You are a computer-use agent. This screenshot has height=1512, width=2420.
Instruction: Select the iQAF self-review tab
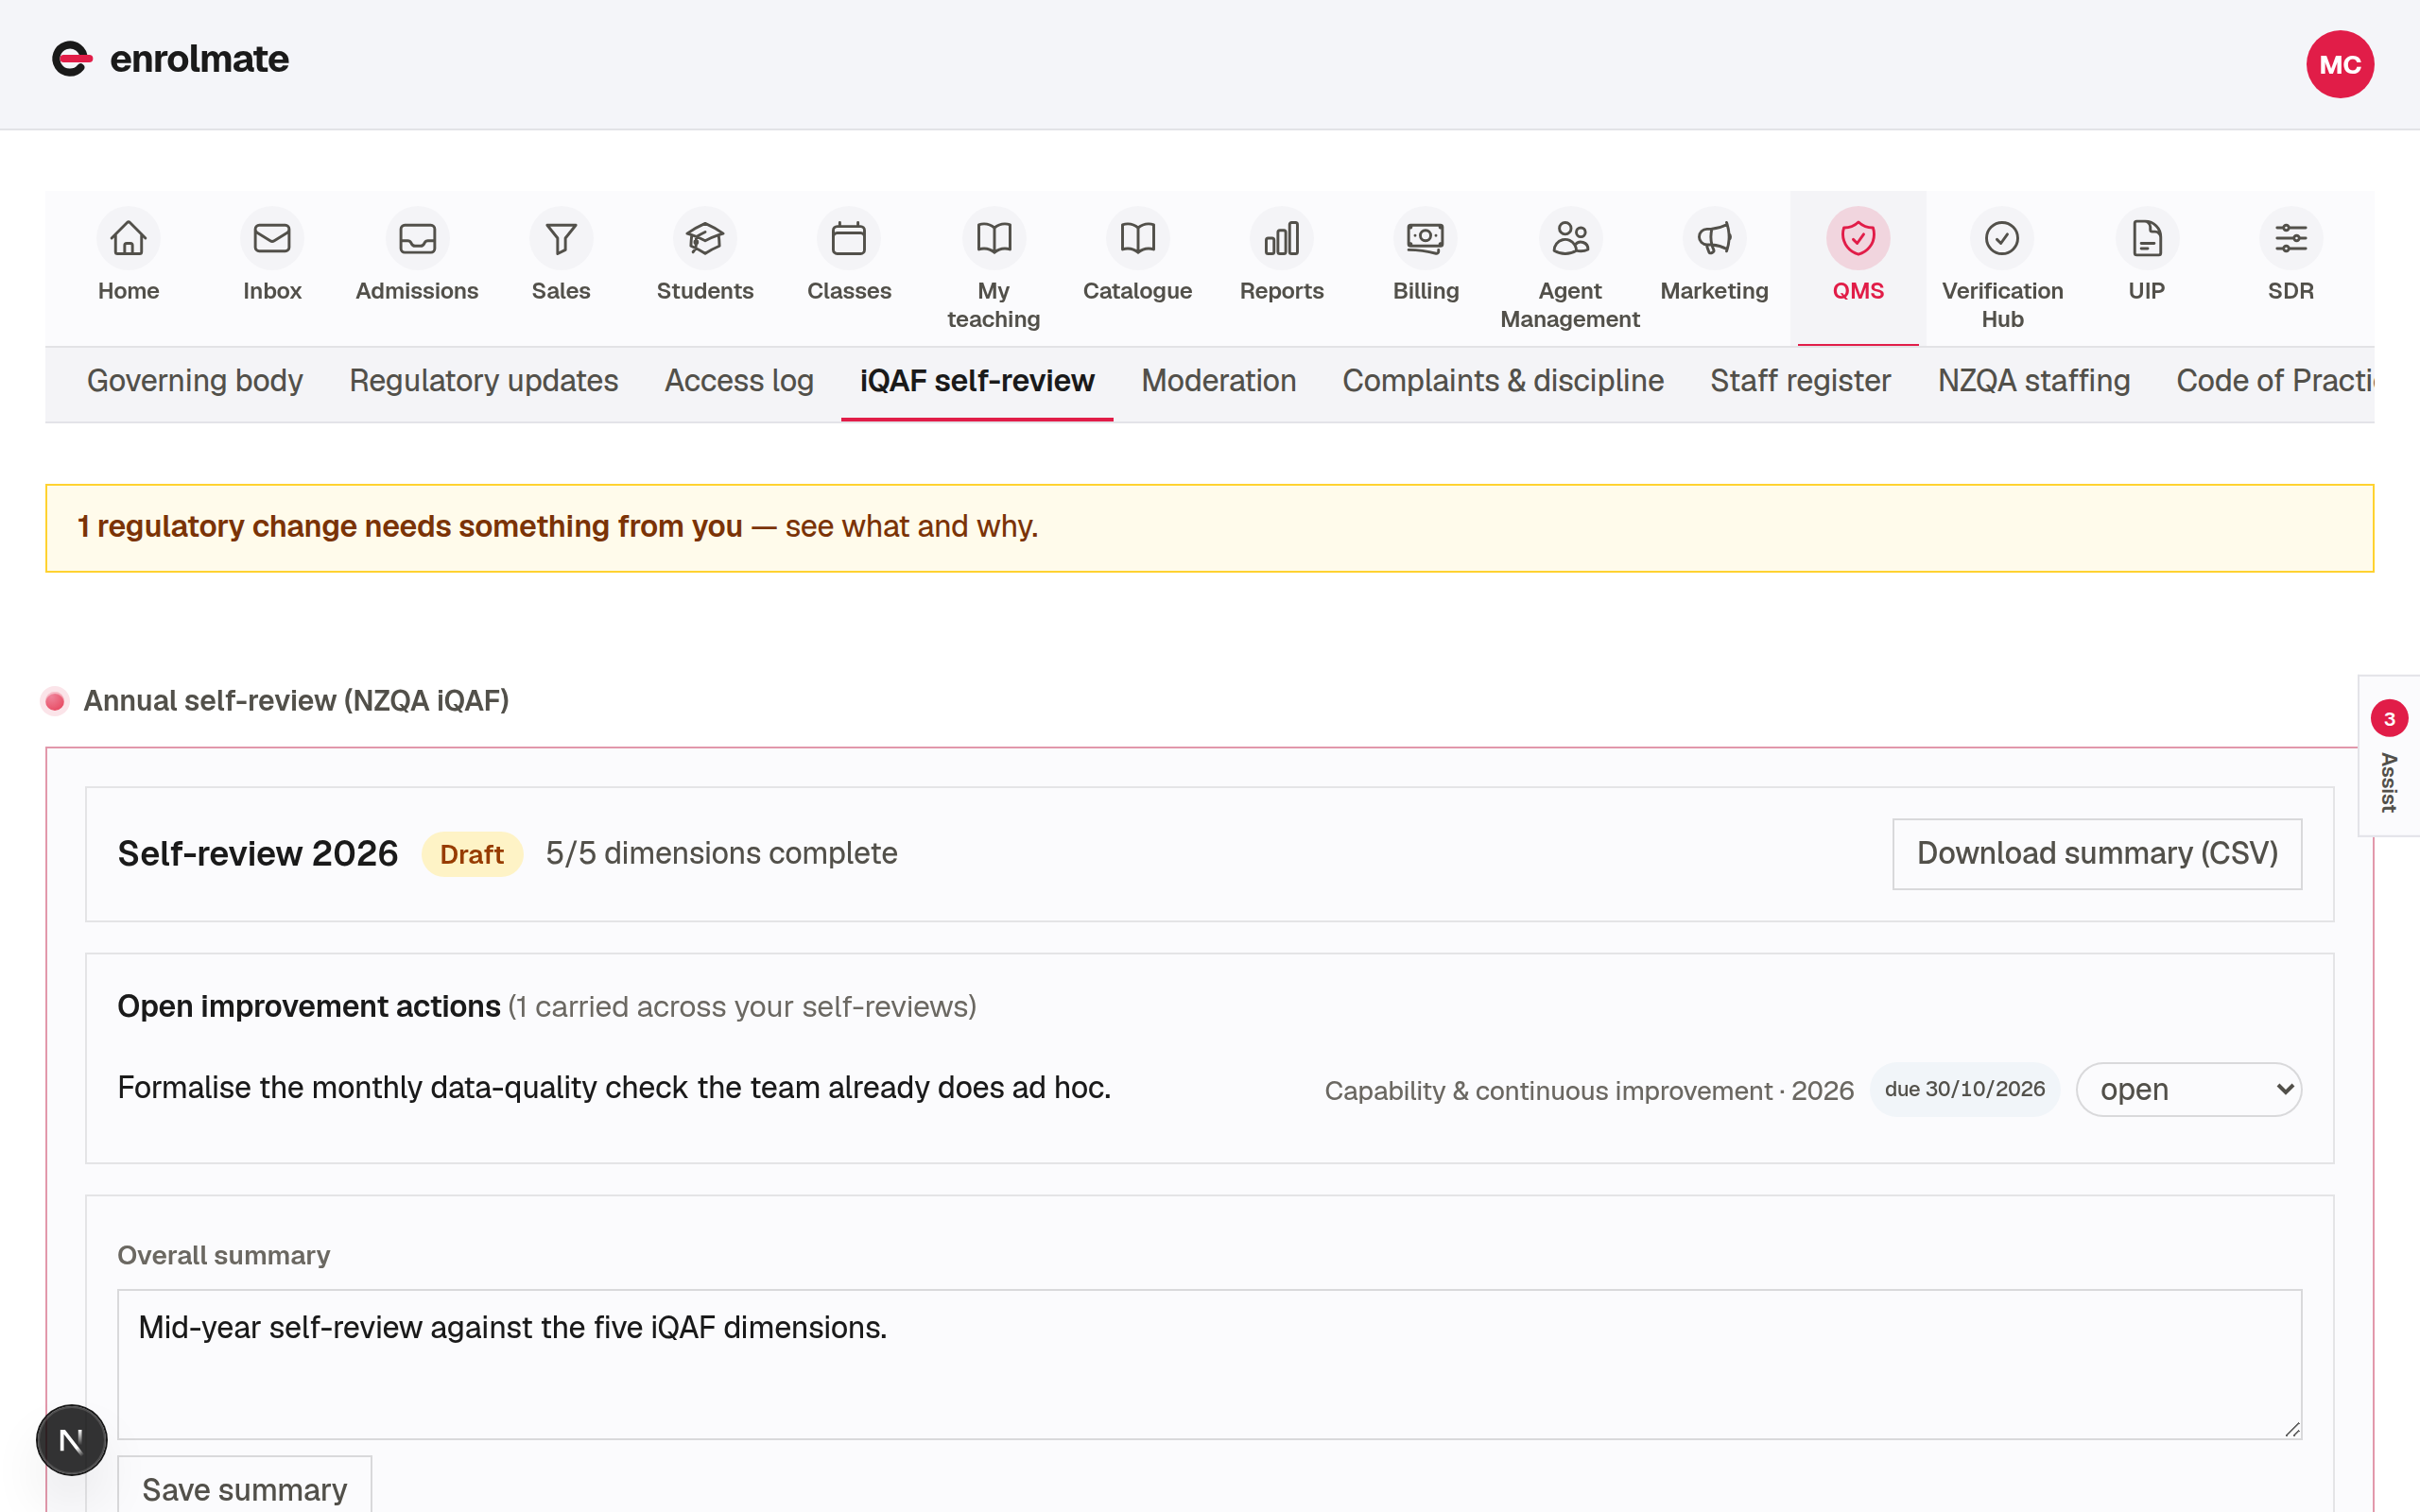pyautogui.click(x=977, y=381)
